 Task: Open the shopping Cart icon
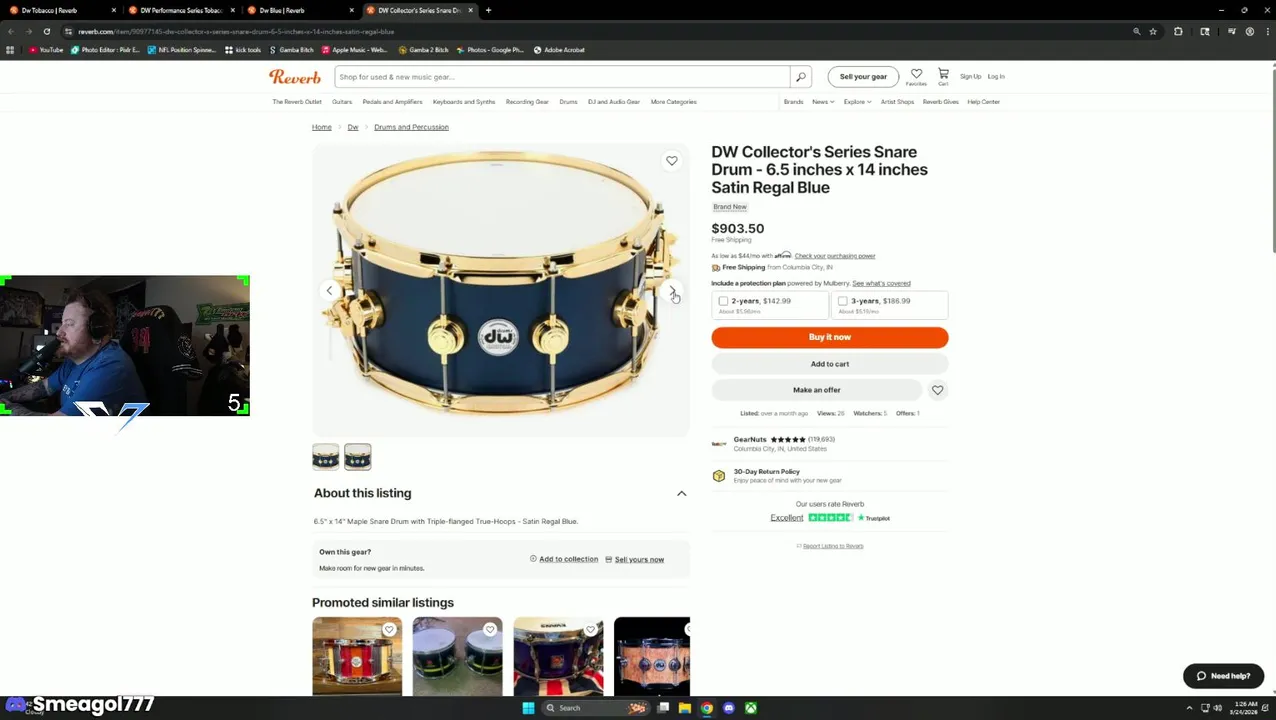coord(943,75)
